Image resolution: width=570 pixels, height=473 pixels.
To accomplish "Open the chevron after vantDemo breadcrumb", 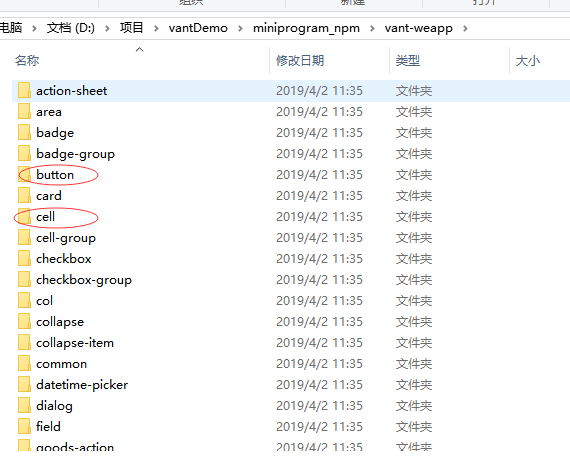I will [240, 28].
